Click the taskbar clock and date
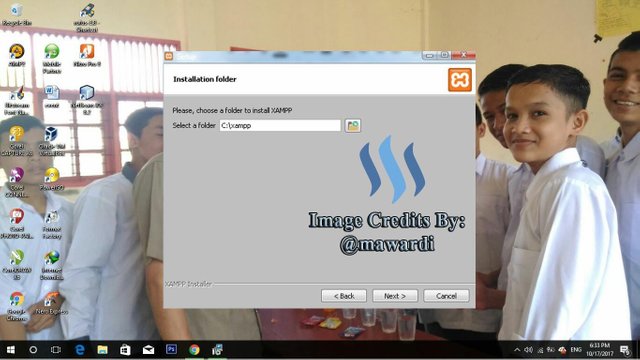The height and width of the screenshot is (360, 640). 600,350
